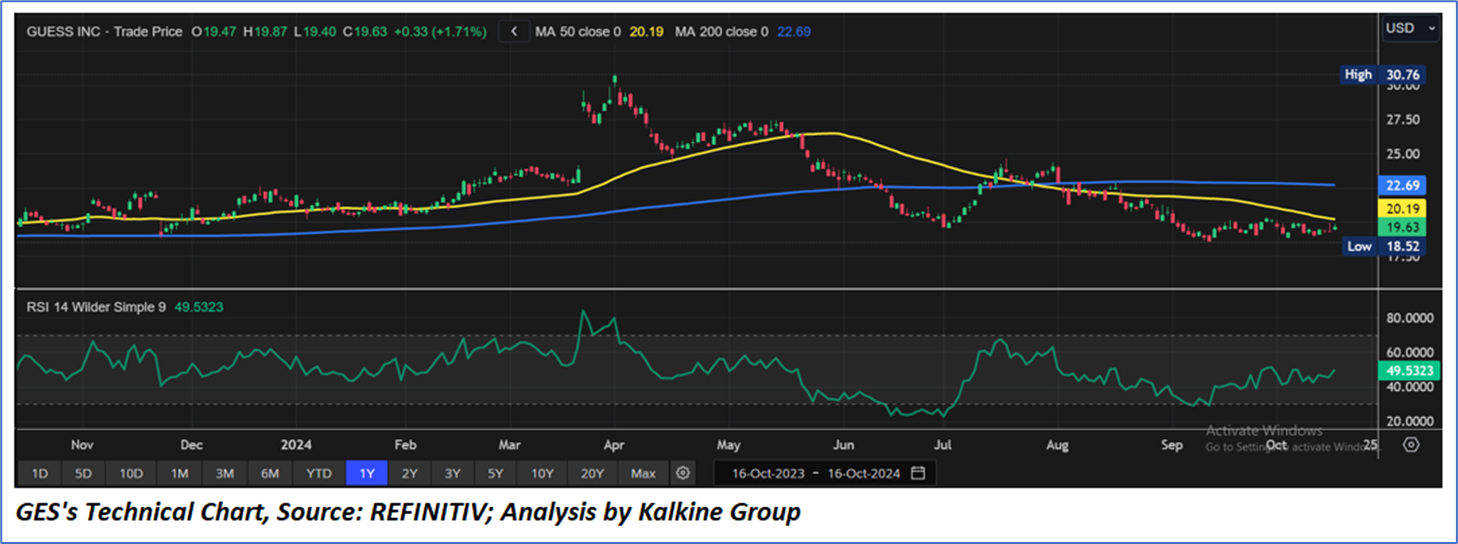The height and width of the screenshot is (544, 1458).
Task: Click the Jul label on time axis
Action: pos(943,444)
